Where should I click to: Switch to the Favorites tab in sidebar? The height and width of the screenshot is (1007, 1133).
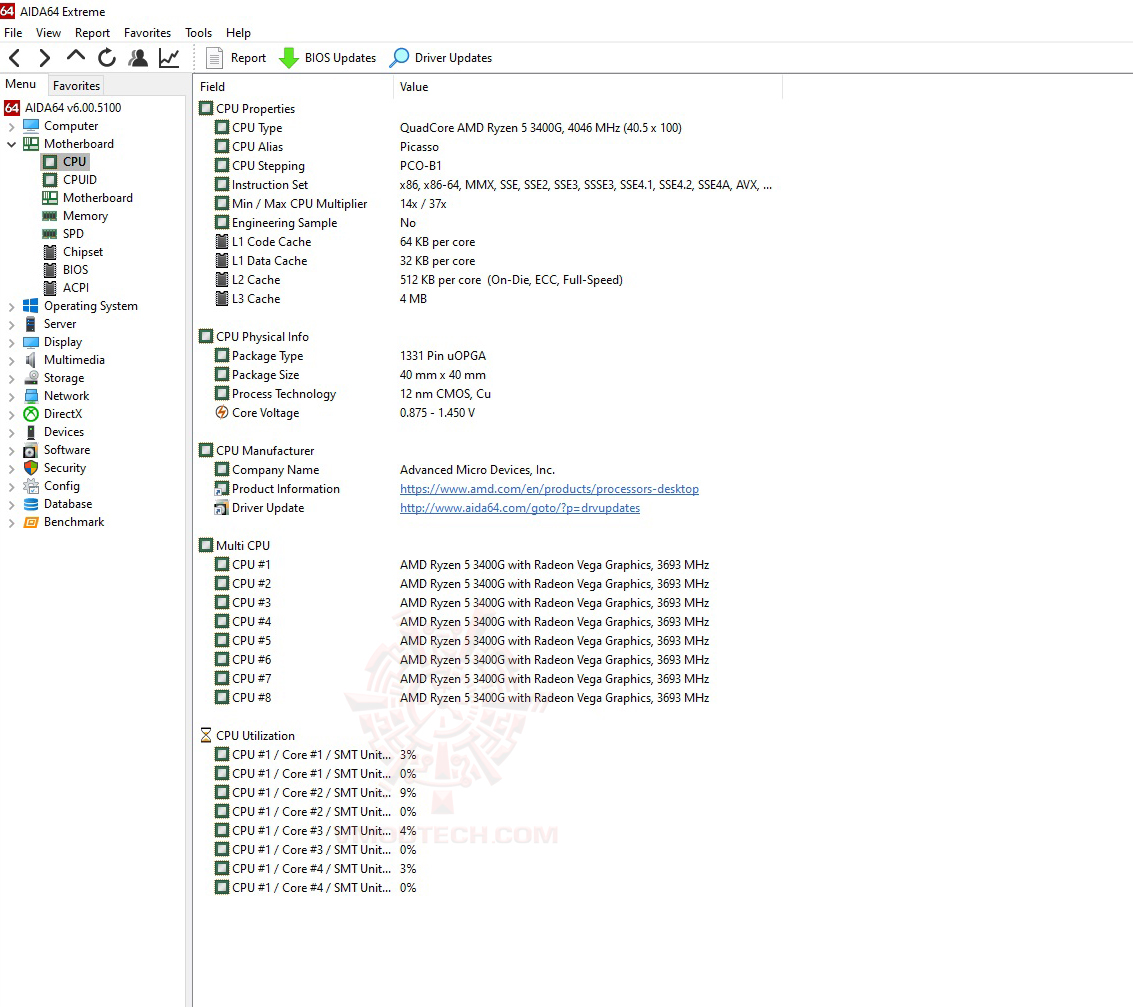pyautogui.click(x=76, y=85)
